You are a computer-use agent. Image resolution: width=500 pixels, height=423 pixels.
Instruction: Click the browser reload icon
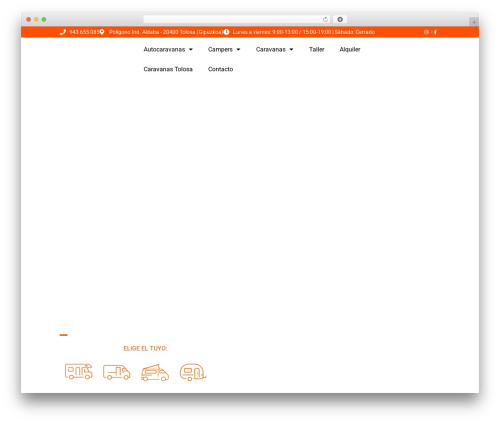325,20
